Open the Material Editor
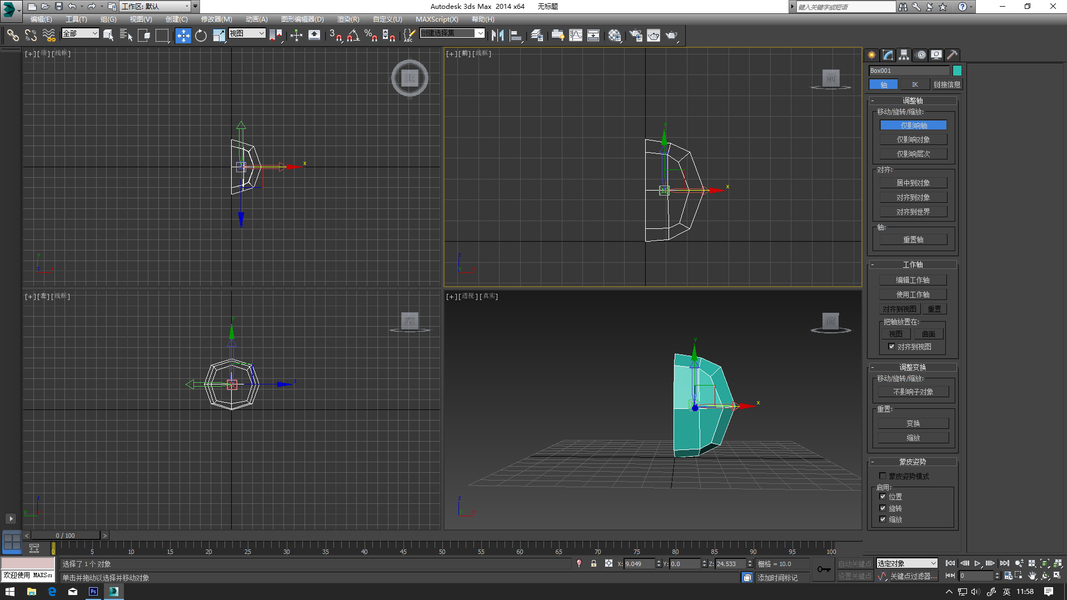 [614, 35]
